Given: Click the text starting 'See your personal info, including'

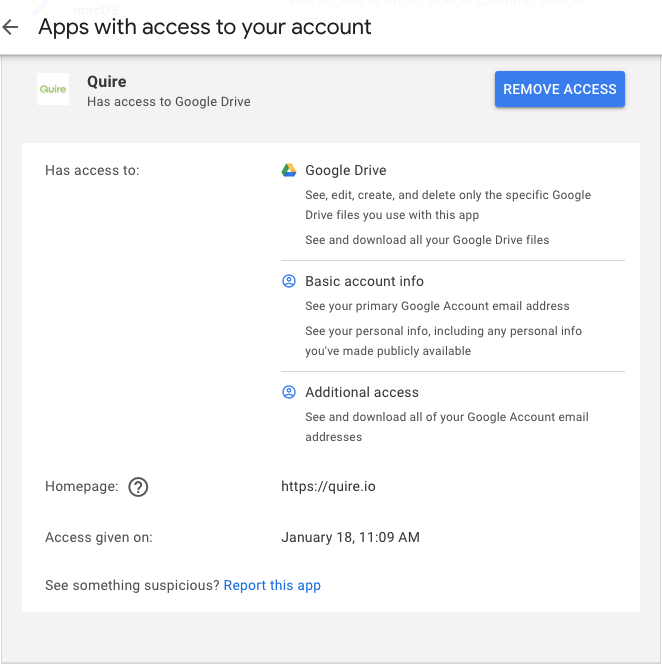Looking at the screenshot, I should 443,341.
